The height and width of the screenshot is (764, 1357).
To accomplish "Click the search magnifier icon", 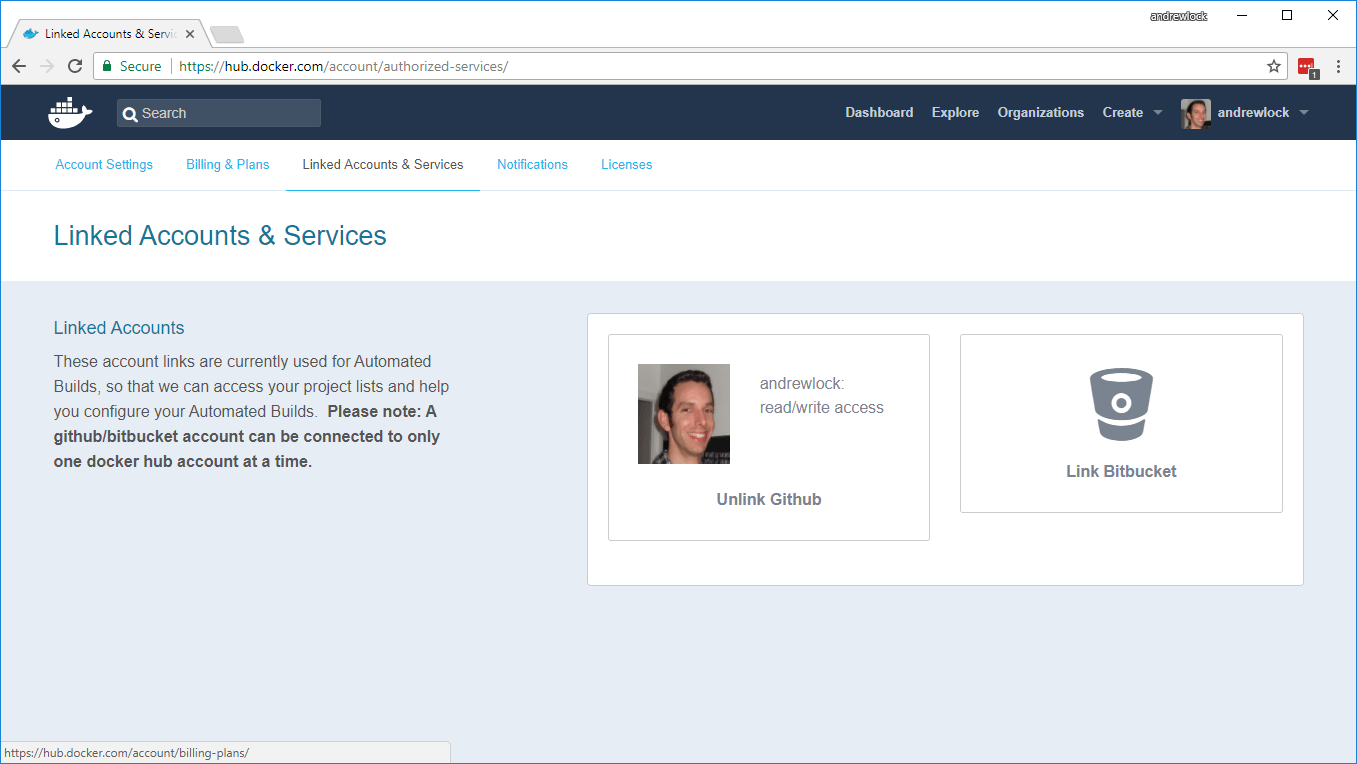I will click(130, 114).
